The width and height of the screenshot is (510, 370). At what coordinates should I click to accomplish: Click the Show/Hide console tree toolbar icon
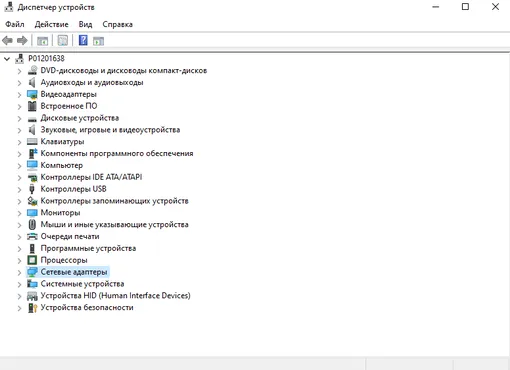(42, 41)
